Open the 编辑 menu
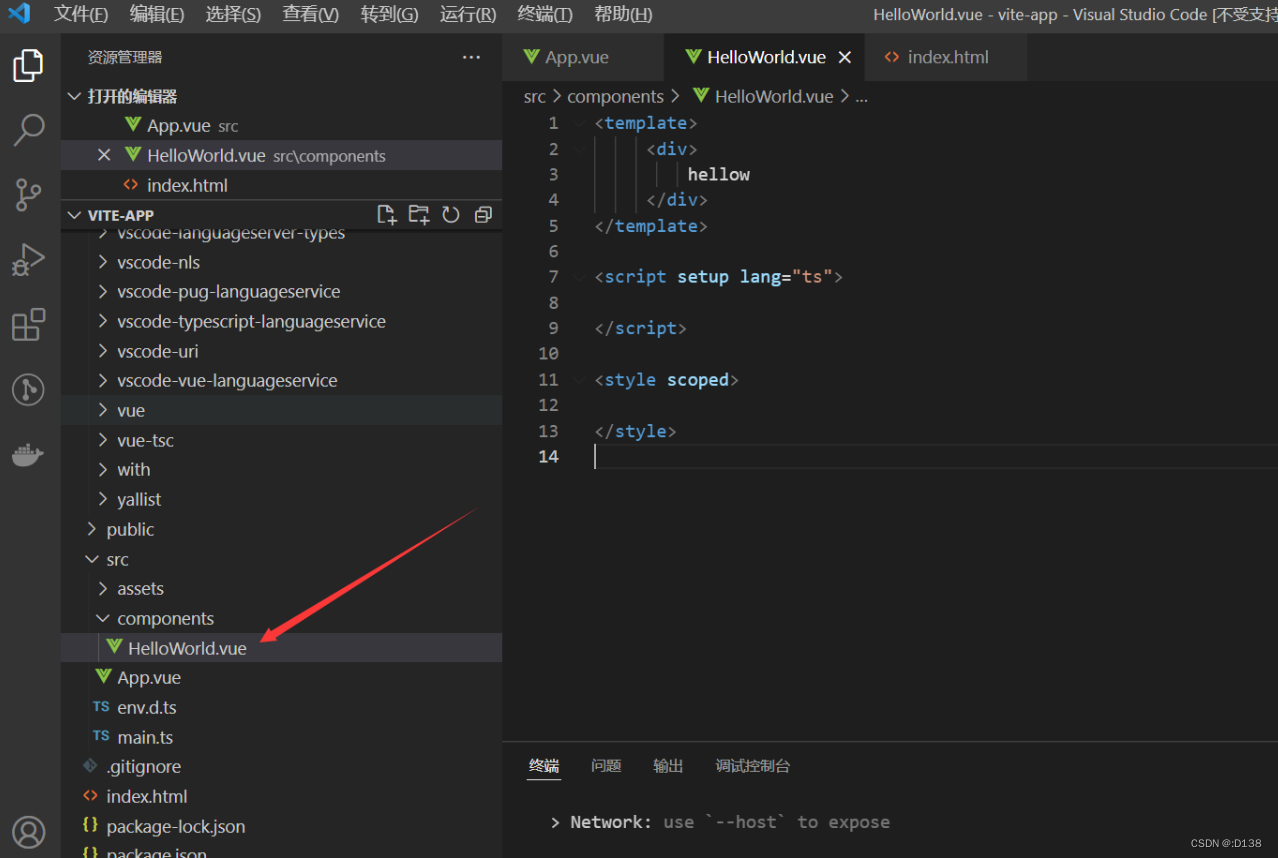1278x858 pixels. tap(157, 14)
